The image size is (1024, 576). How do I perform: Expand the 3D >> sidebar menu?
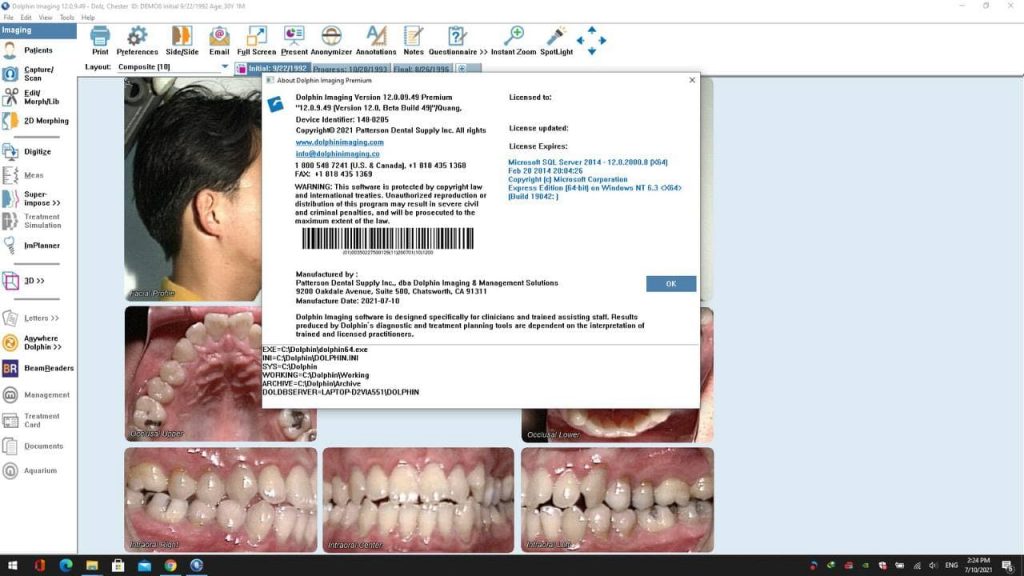point(34,281)
